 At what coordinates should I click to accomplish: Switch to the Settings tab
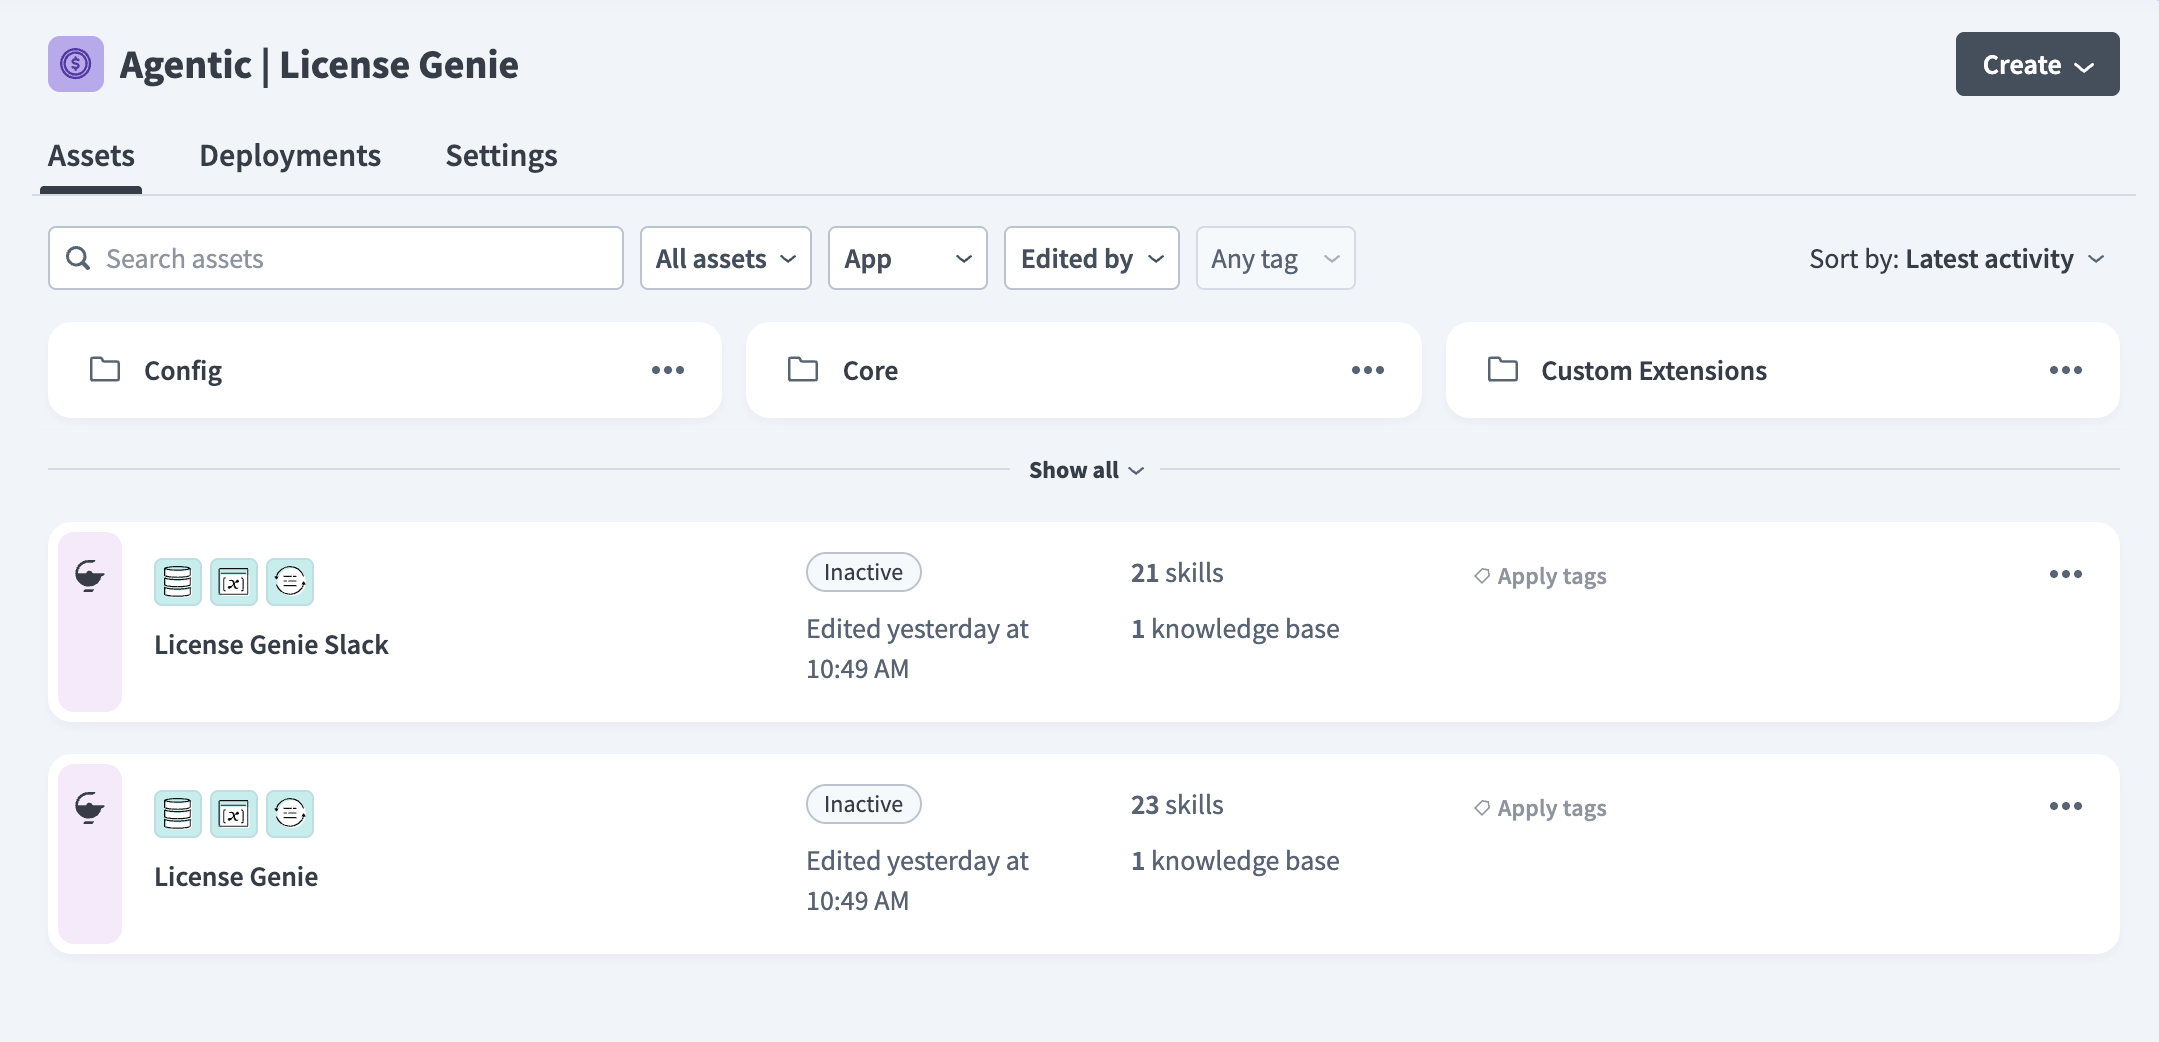[501, 156]
